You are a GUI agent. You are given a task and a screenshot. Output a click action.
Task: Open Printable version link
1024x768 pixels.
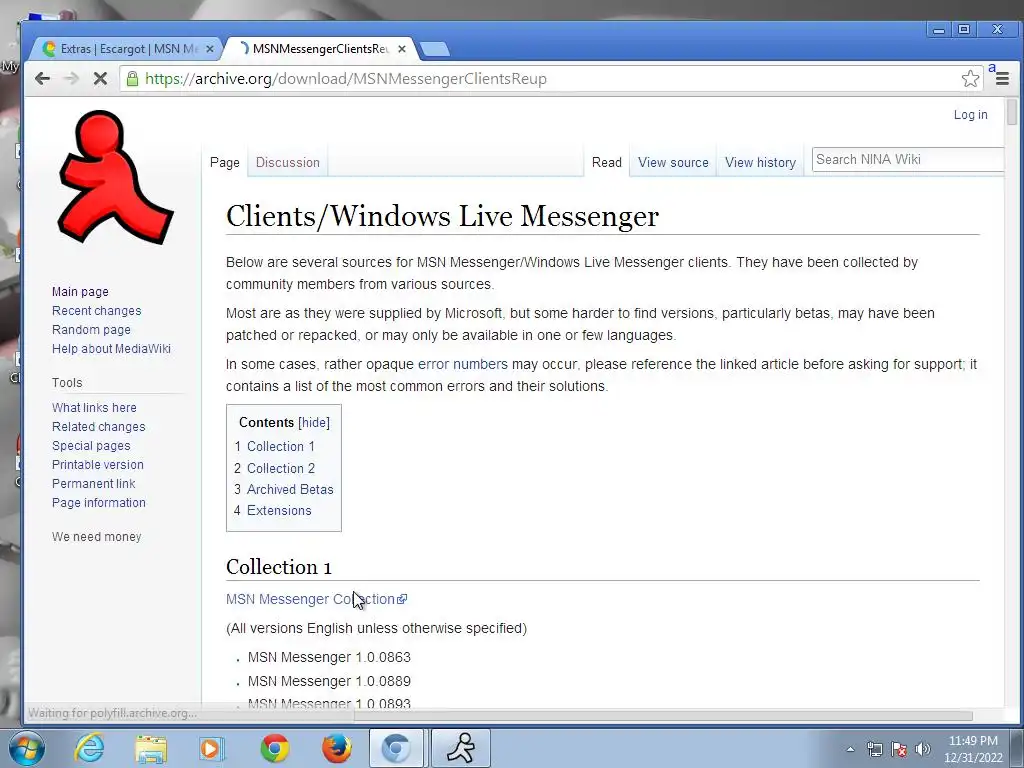[x=98, y=464]
